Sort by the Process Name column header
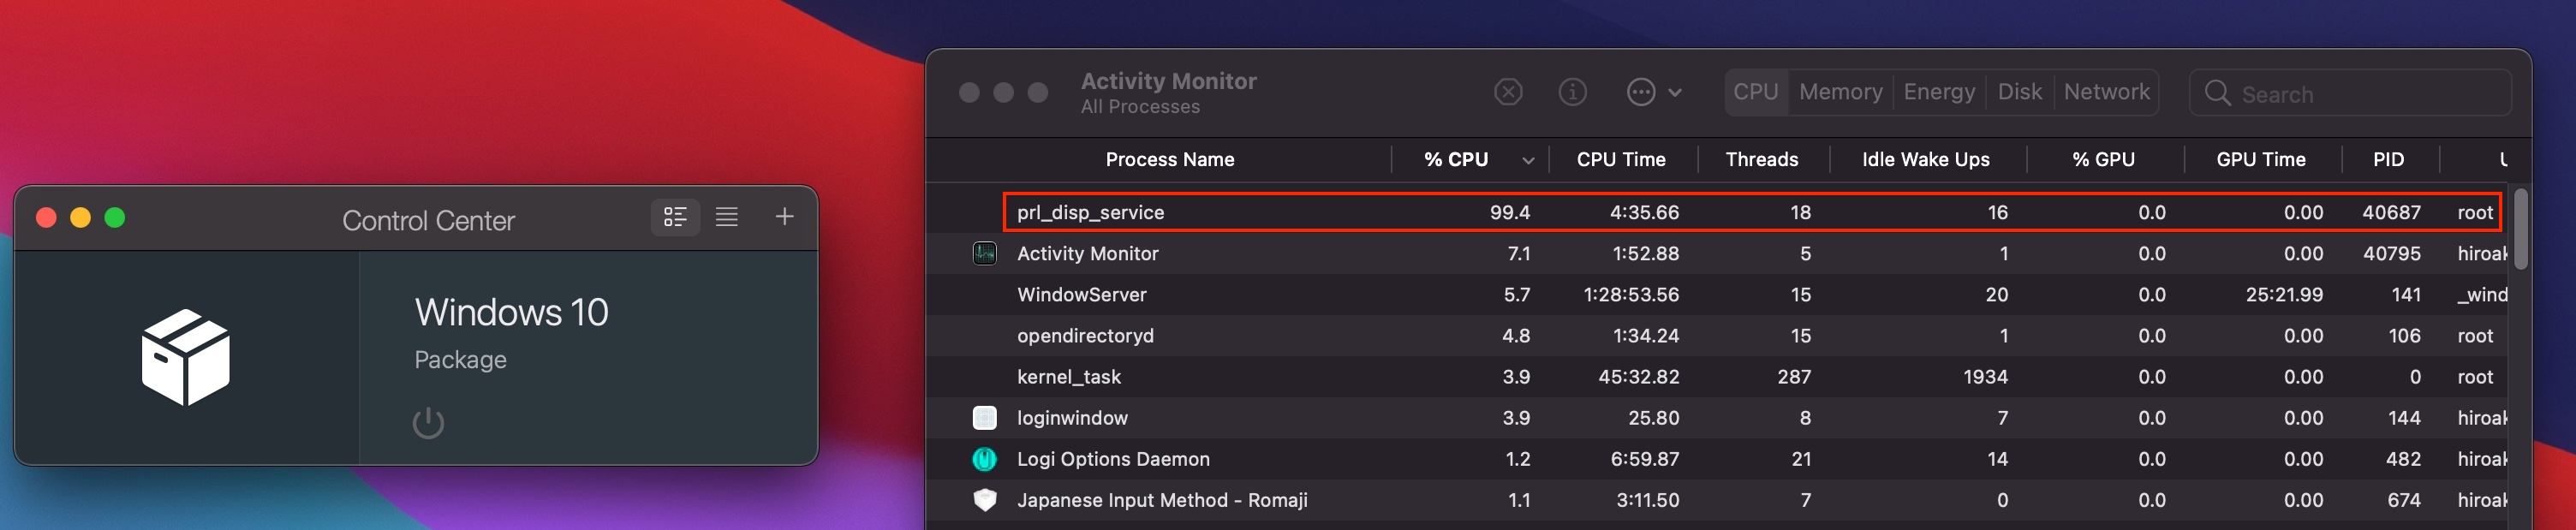Image resolution: width=2576 pixels, height=530 pixels. point(1169,160)
